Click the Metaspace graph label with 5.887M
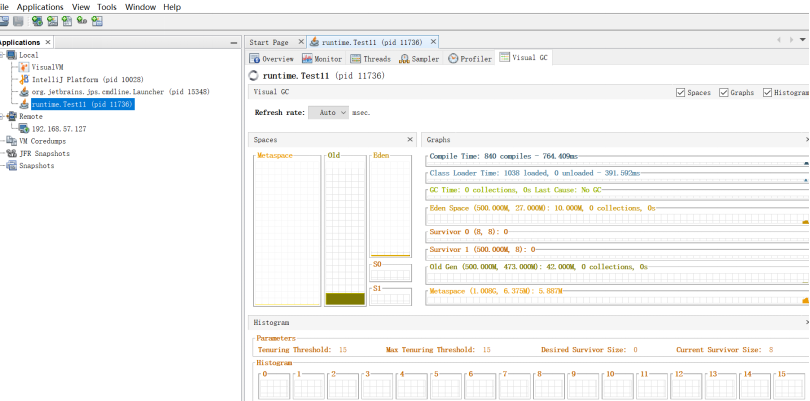810x401 pixels. pos(495,291)
